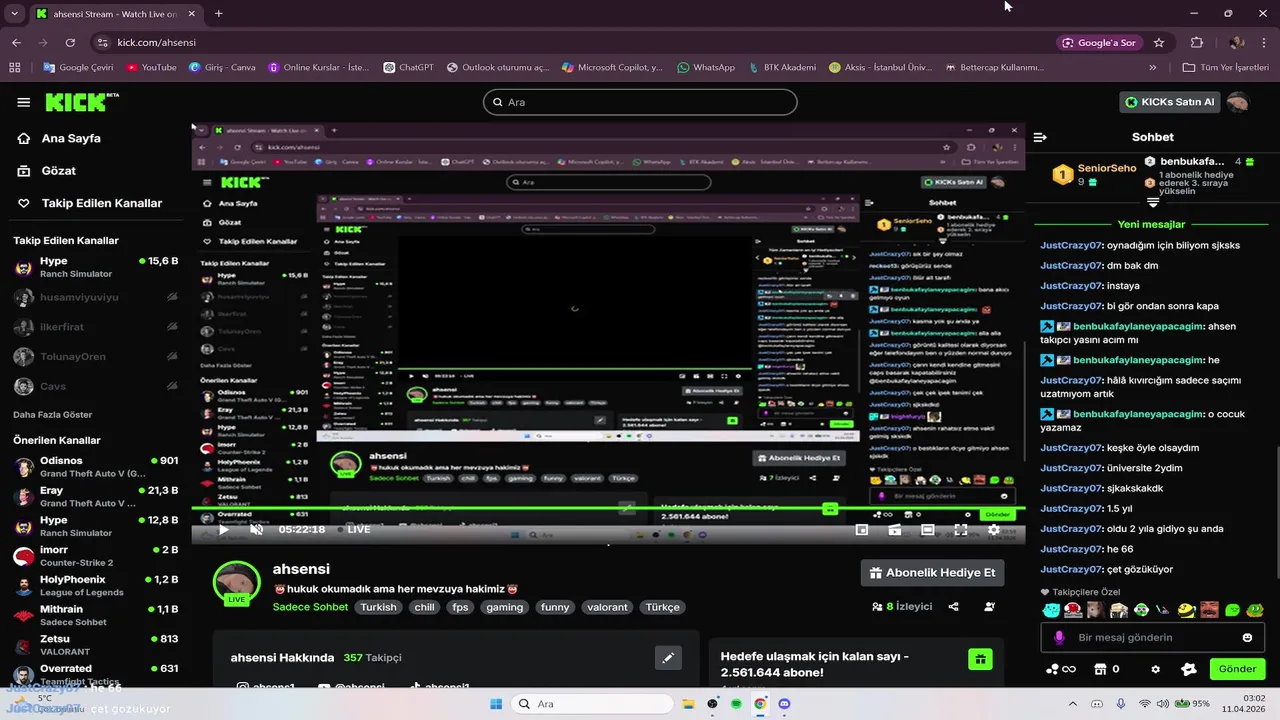Toggle follow icon beside the share icon
The width and height of the screenshot is (1280, 720).
tap(989, 606)
